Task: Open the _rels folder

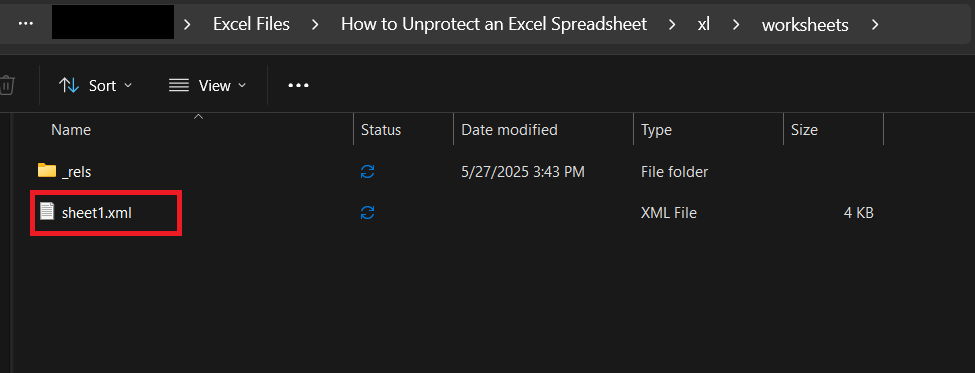Action: click(47, 171)
